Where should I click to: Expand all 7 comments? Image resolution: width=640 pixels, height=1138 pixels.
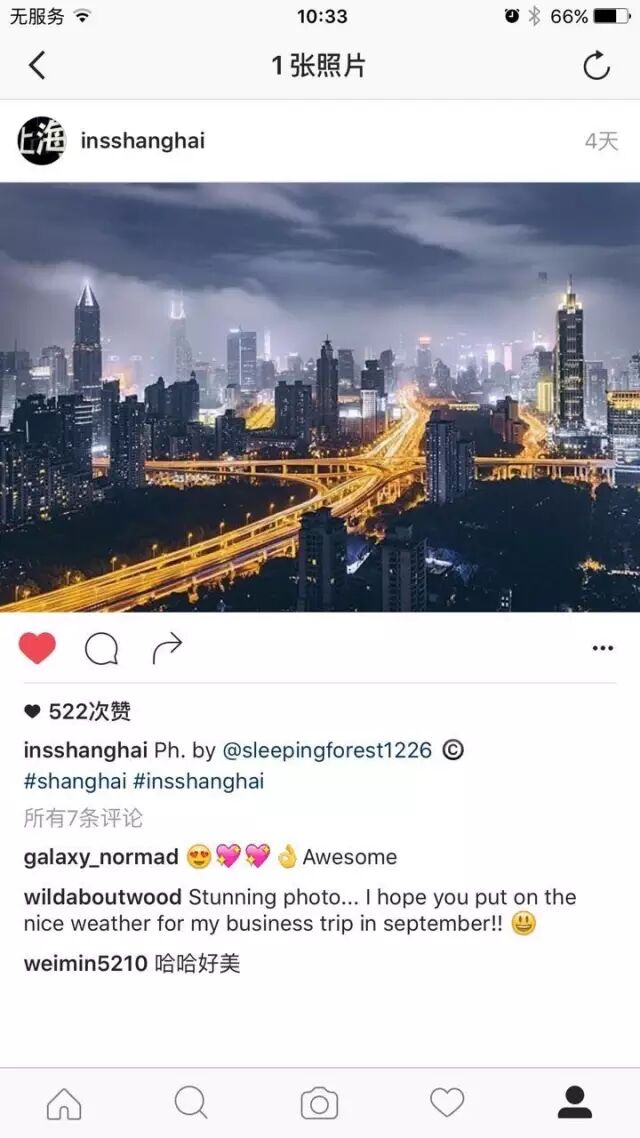coord(83,819)
